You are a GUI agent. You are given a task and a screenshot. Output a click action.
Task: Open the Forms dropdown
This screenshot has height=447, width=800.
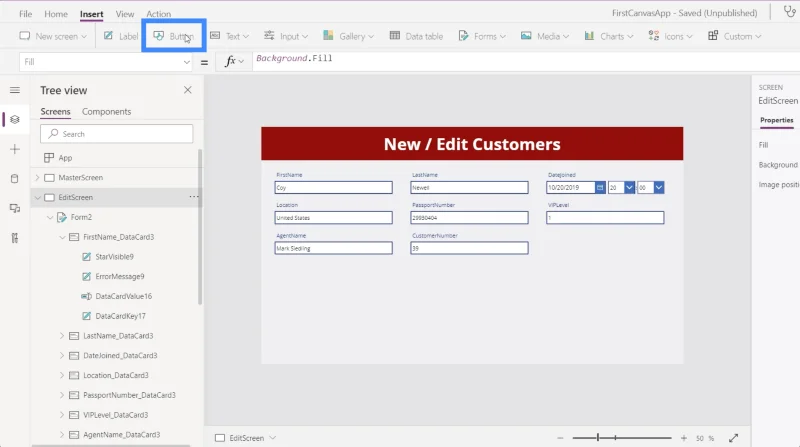(x=482, y=36)
